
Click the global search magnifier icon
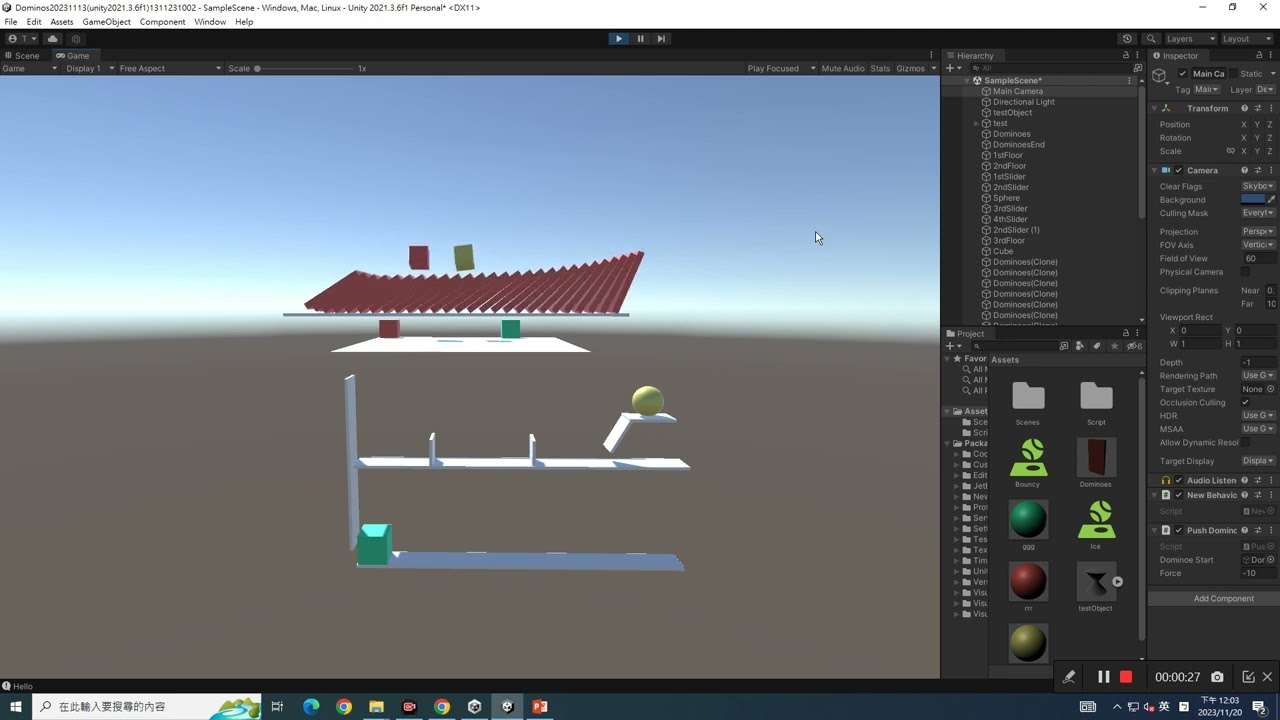tap(1151, 39)
